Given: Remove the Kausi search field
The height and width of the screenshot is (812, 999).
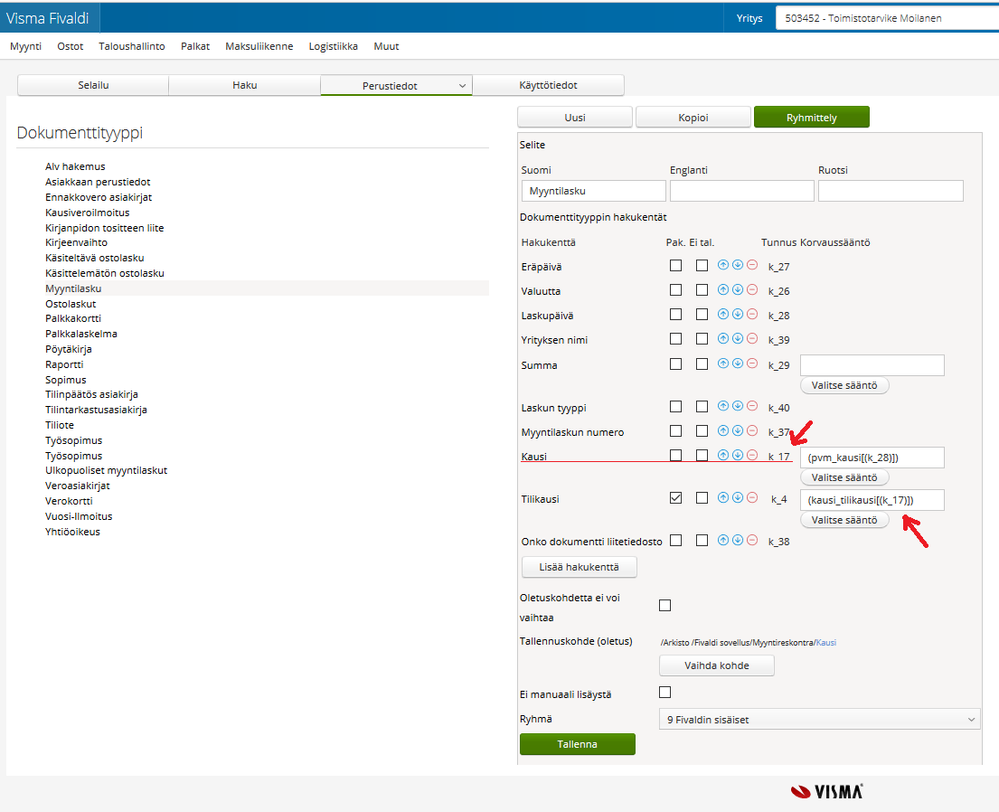Looking at the screenshot, I should click(752, 455).
